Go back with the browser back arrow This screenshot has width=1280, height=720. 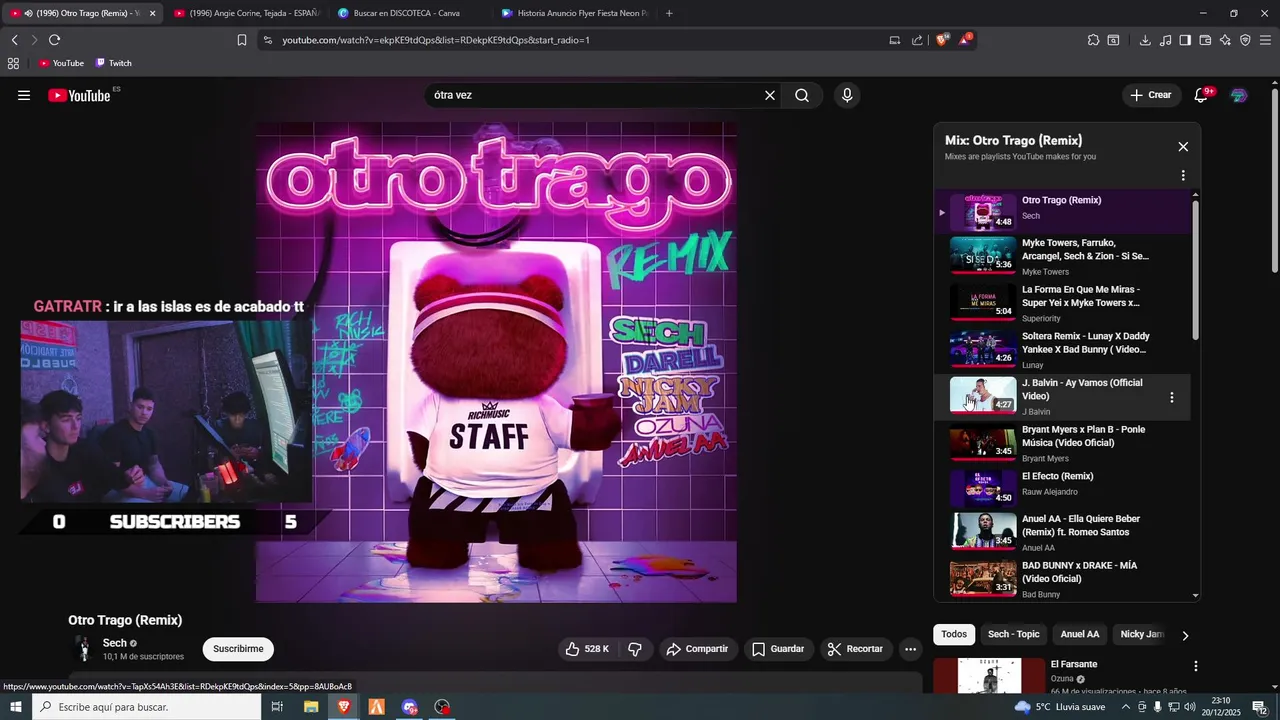(x=14, y=40)
